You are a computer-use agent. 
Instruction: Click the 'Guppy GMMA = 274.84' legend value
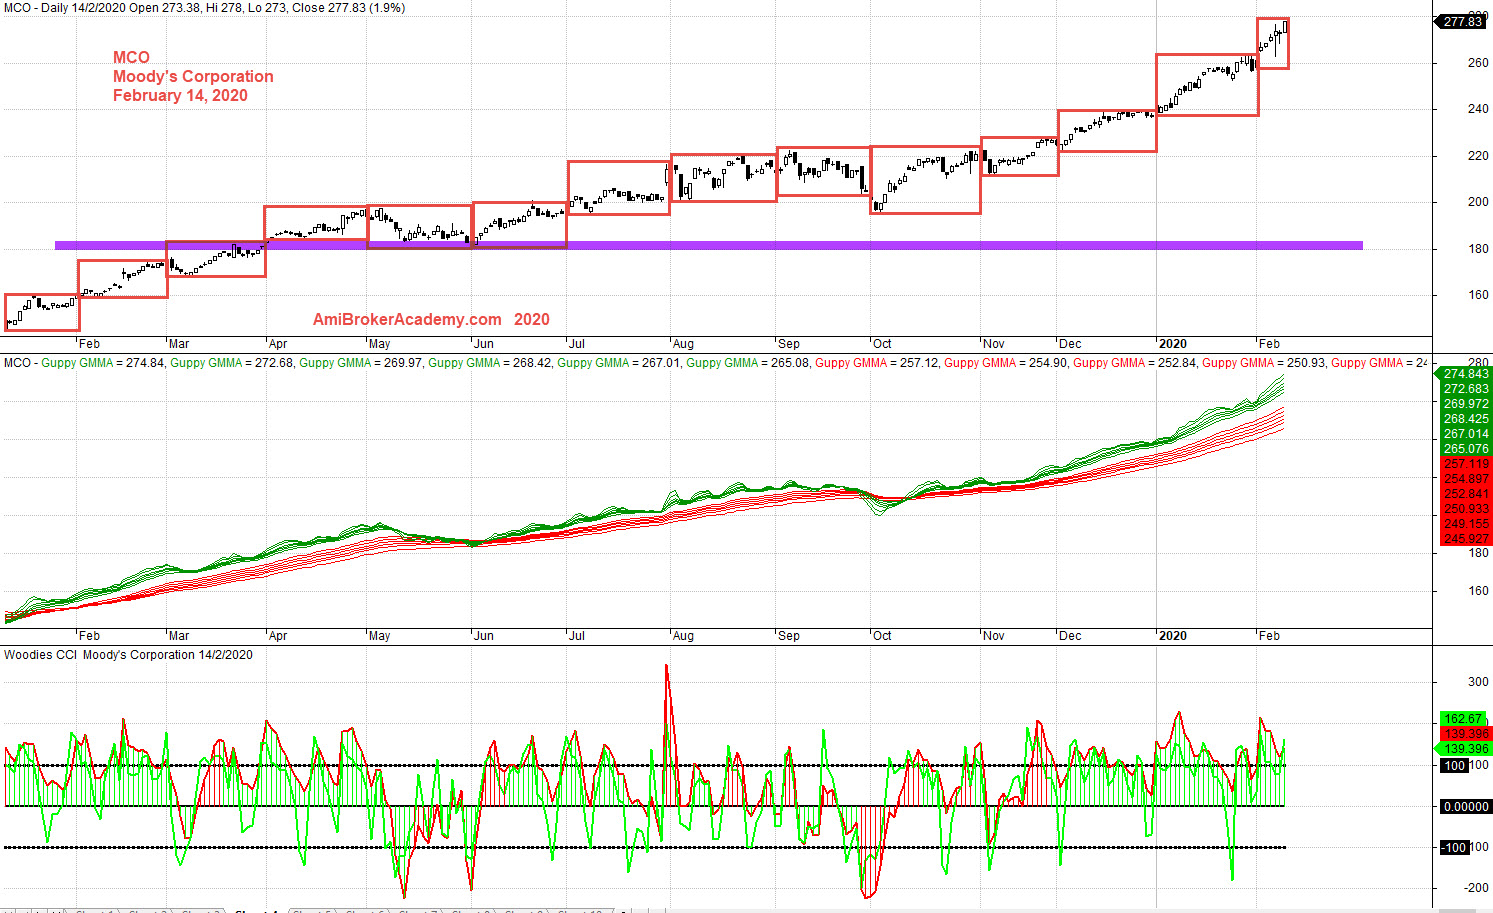pyautogui.click(x=103, y=363)
